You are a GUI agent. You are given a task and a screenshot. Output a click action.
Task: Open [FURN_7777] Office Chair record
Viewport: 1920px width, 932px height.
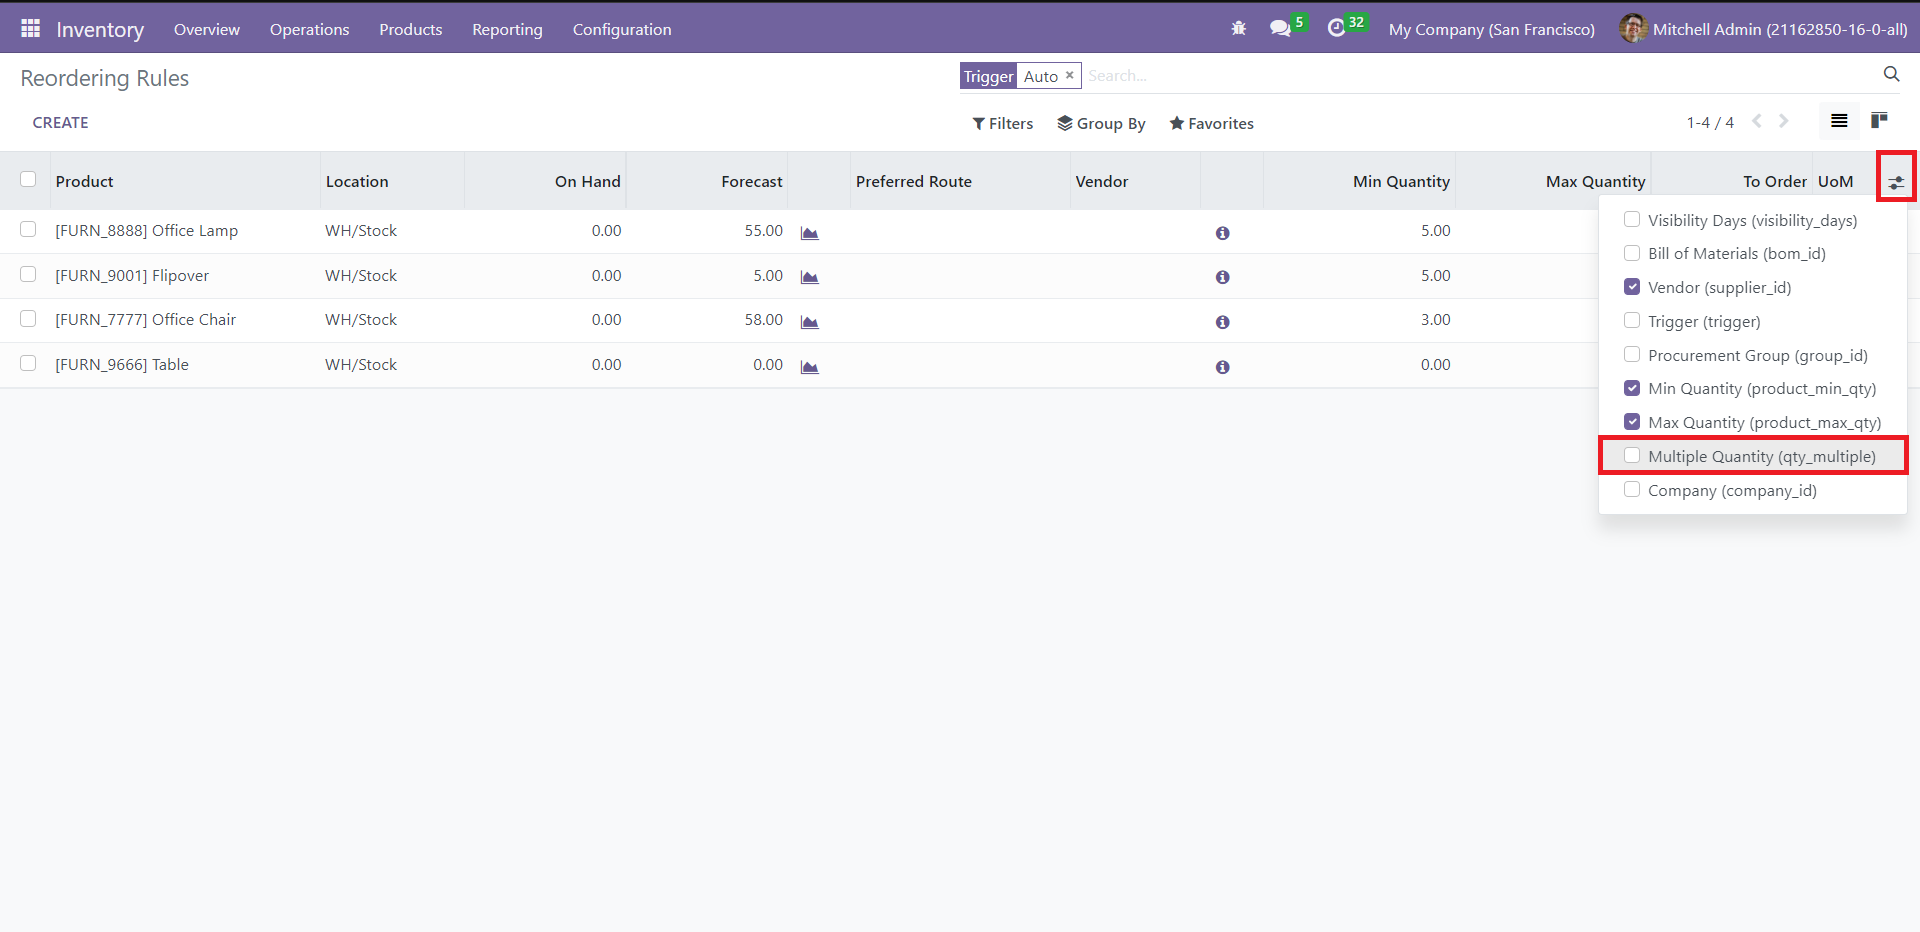[x=145, y=319]
